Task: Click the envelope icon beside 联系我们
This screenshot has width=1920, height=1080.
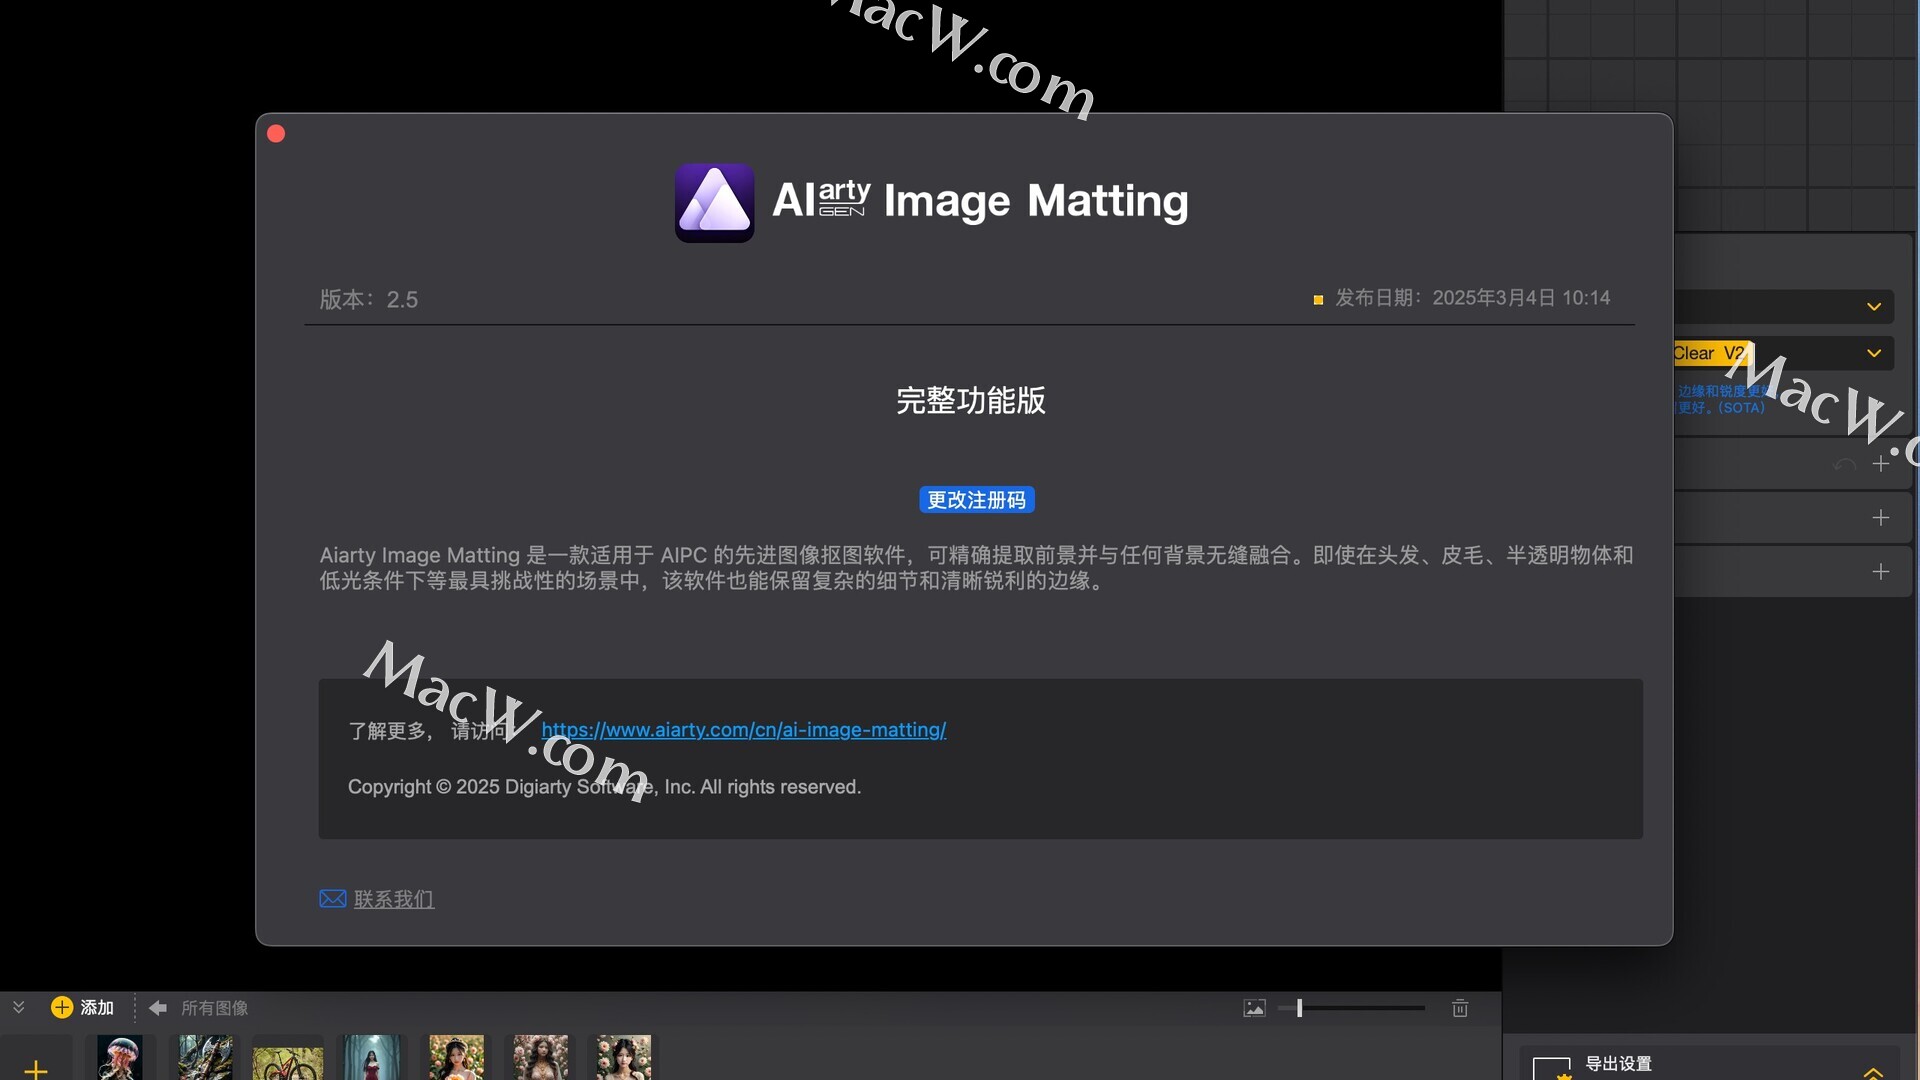Action: pos(333,899)
